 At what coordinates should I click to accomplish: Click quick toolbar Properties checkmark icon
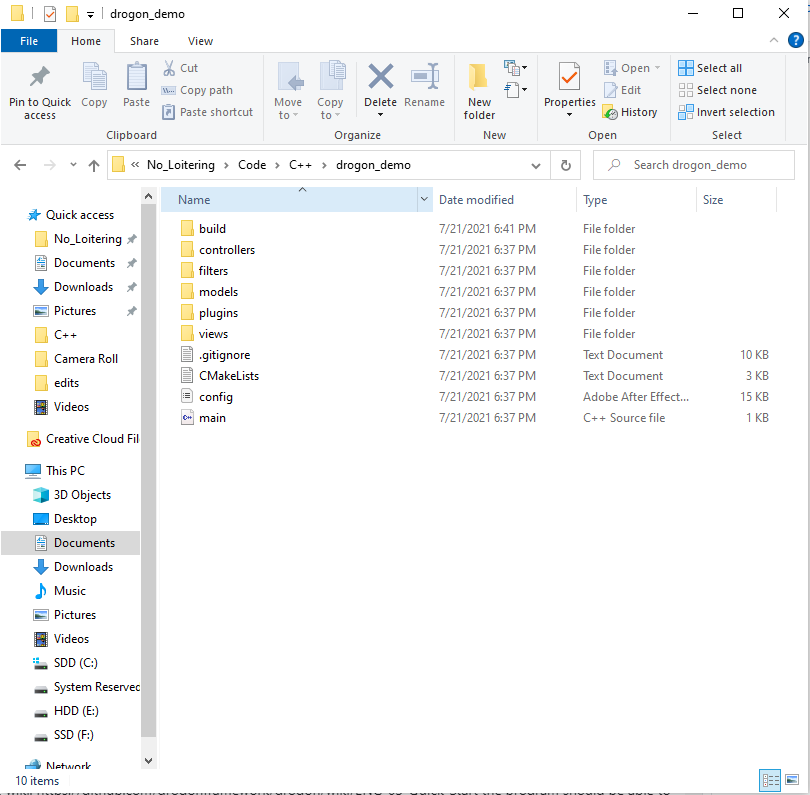50,14
